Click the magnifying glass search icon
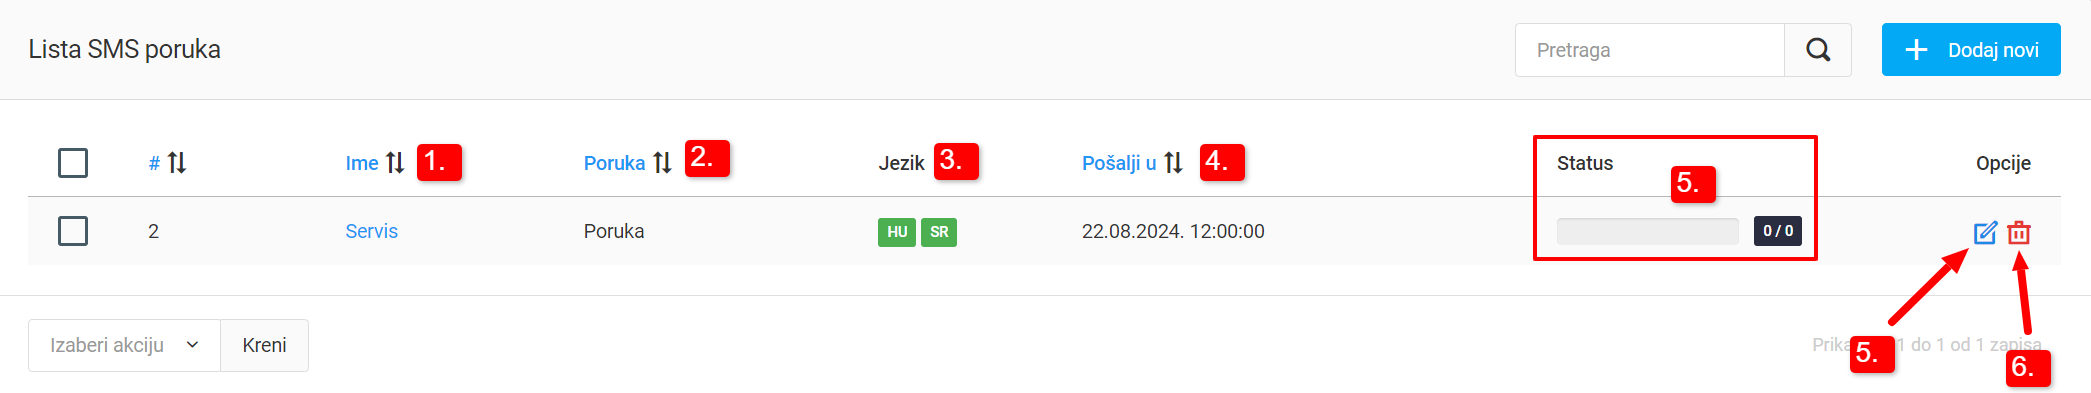The image size is (2091, 393). point(1818,50)
